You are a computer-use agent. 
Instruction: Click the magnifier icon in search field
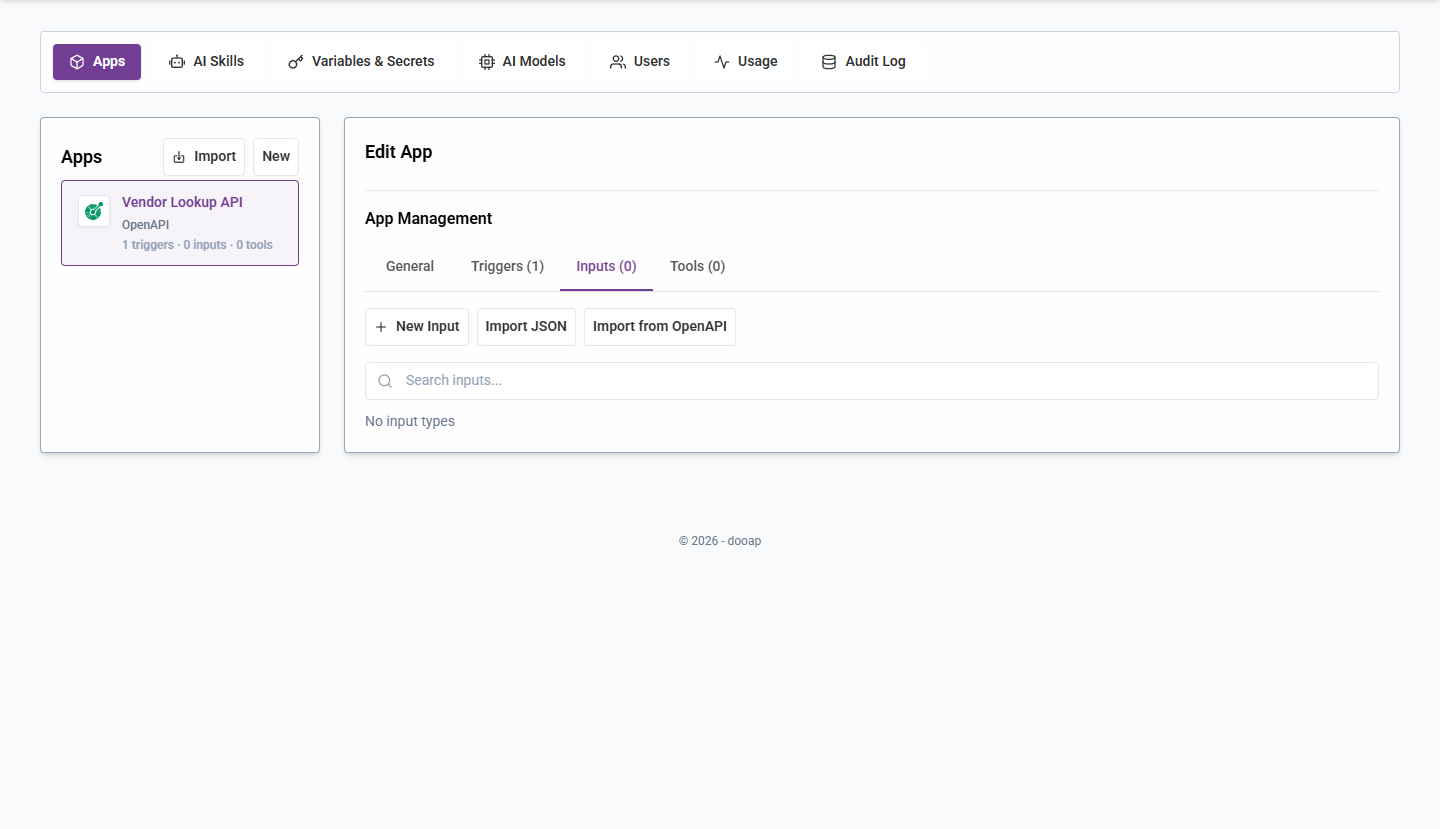tap(385, 381)
